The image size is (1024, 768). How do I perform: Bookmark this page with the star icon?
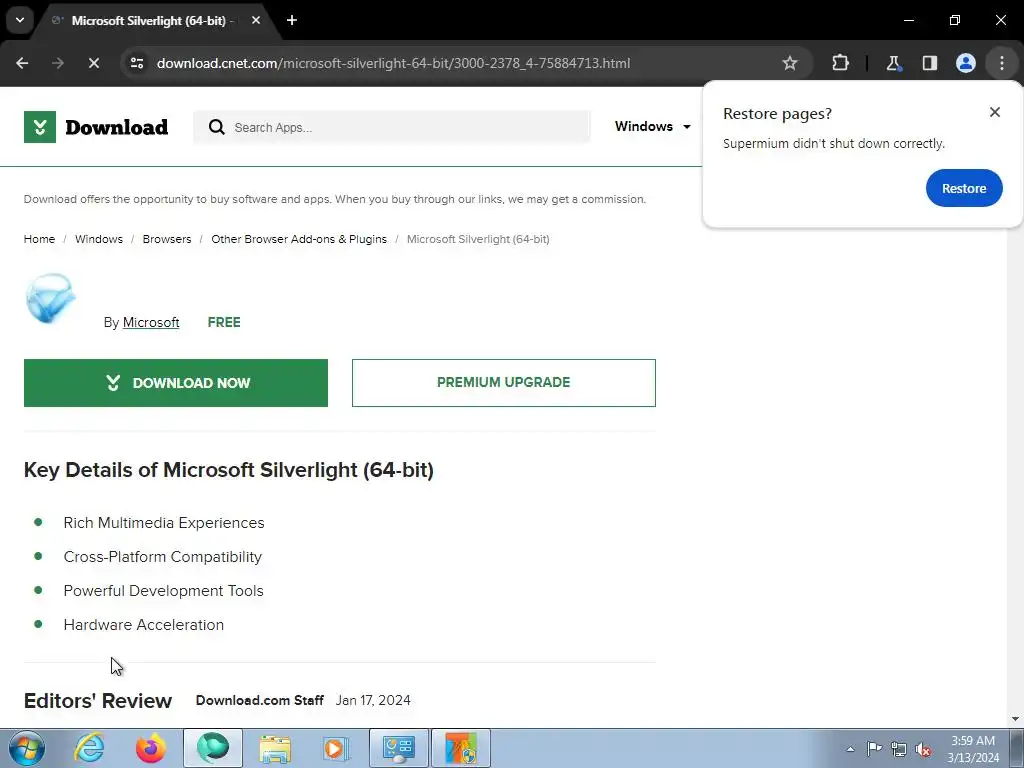pos(790,63)
